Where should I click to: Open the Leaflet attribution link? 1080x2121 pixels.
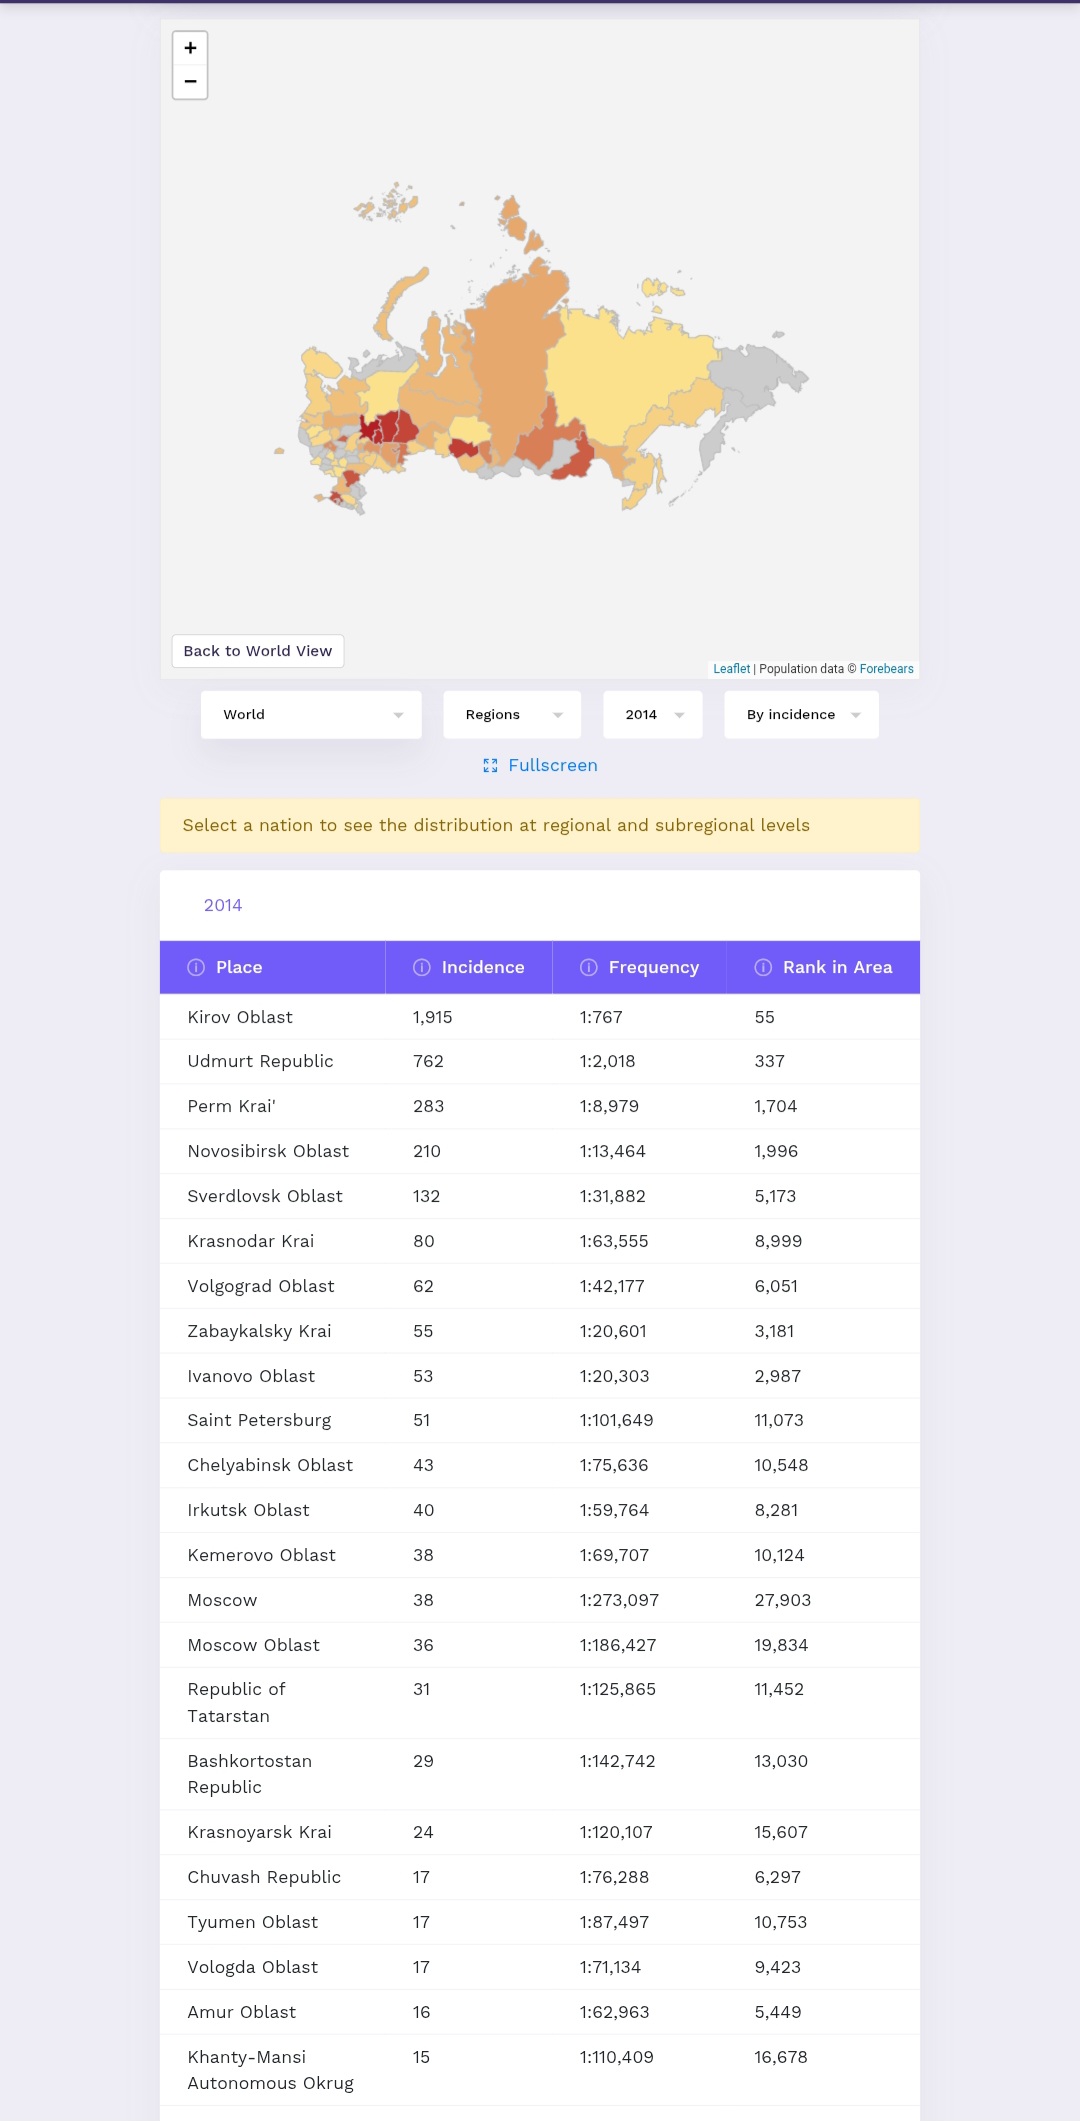731,669
